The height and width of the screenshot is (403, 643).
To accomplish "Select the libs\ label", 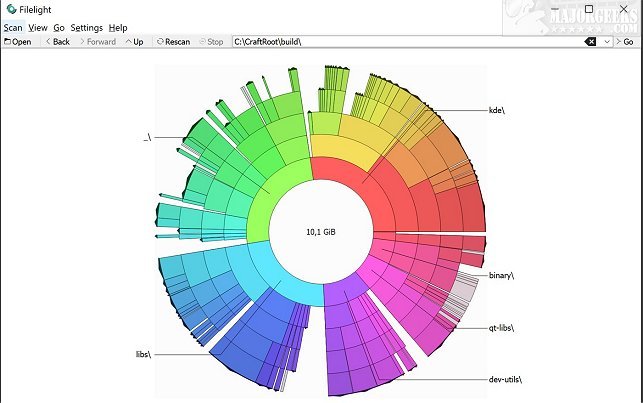I will 144,354.
